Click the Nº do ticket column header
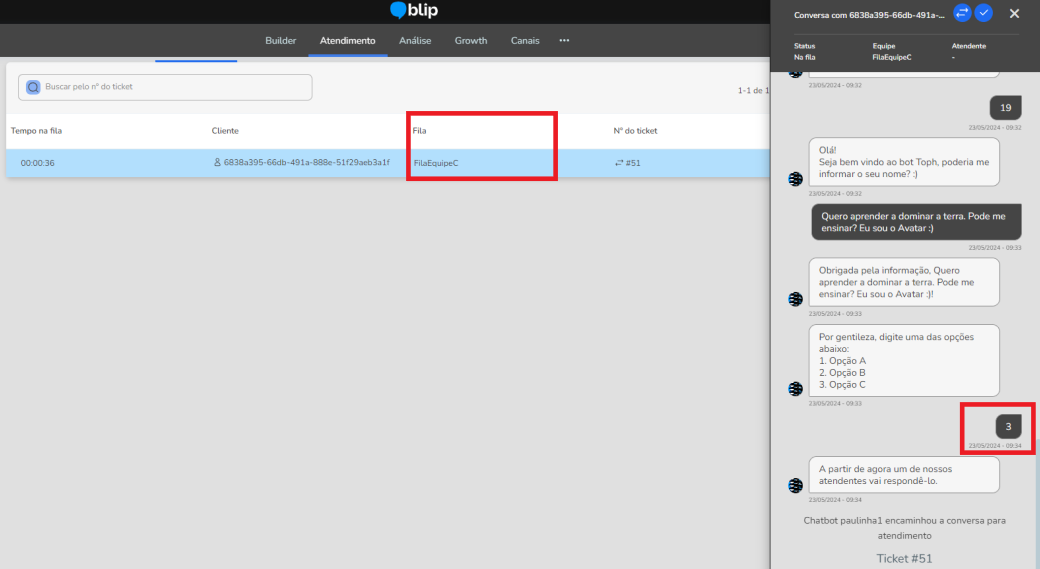Viewport: 1040px width, 569px height. [635, 131]
